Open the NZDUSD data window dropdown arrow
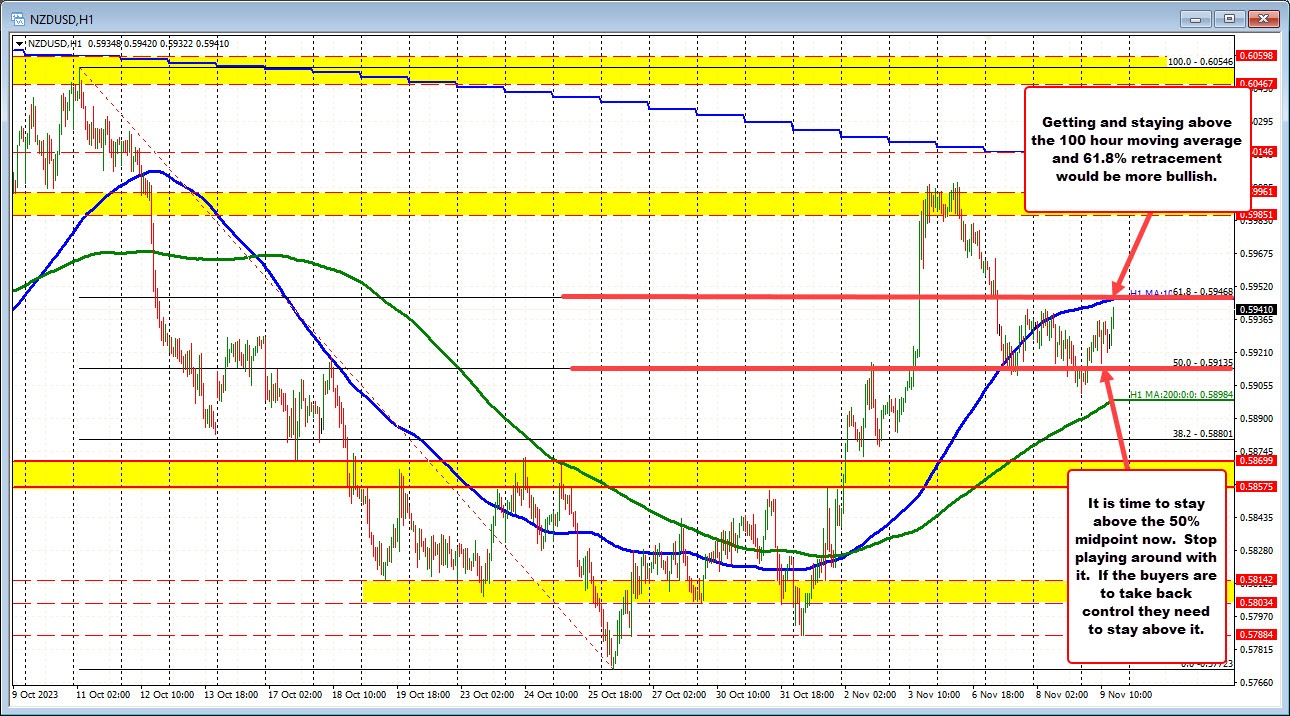Viewport: 1290px width, 716px height. coord(19,43)
